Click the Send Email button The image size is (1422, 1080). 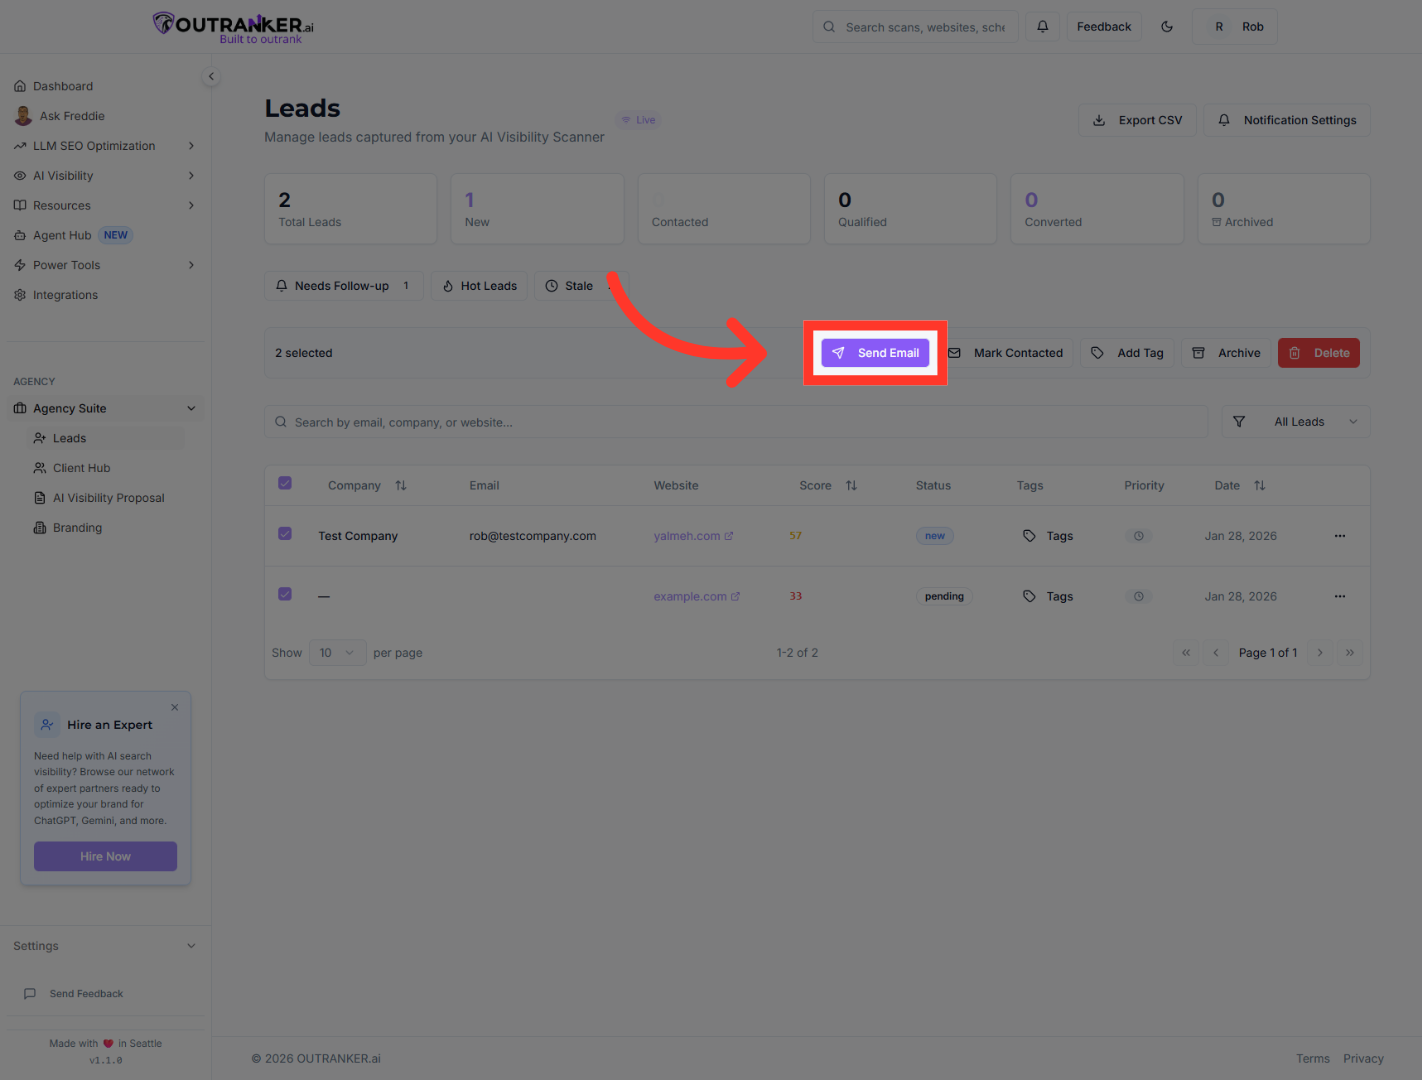coord(875,353)
